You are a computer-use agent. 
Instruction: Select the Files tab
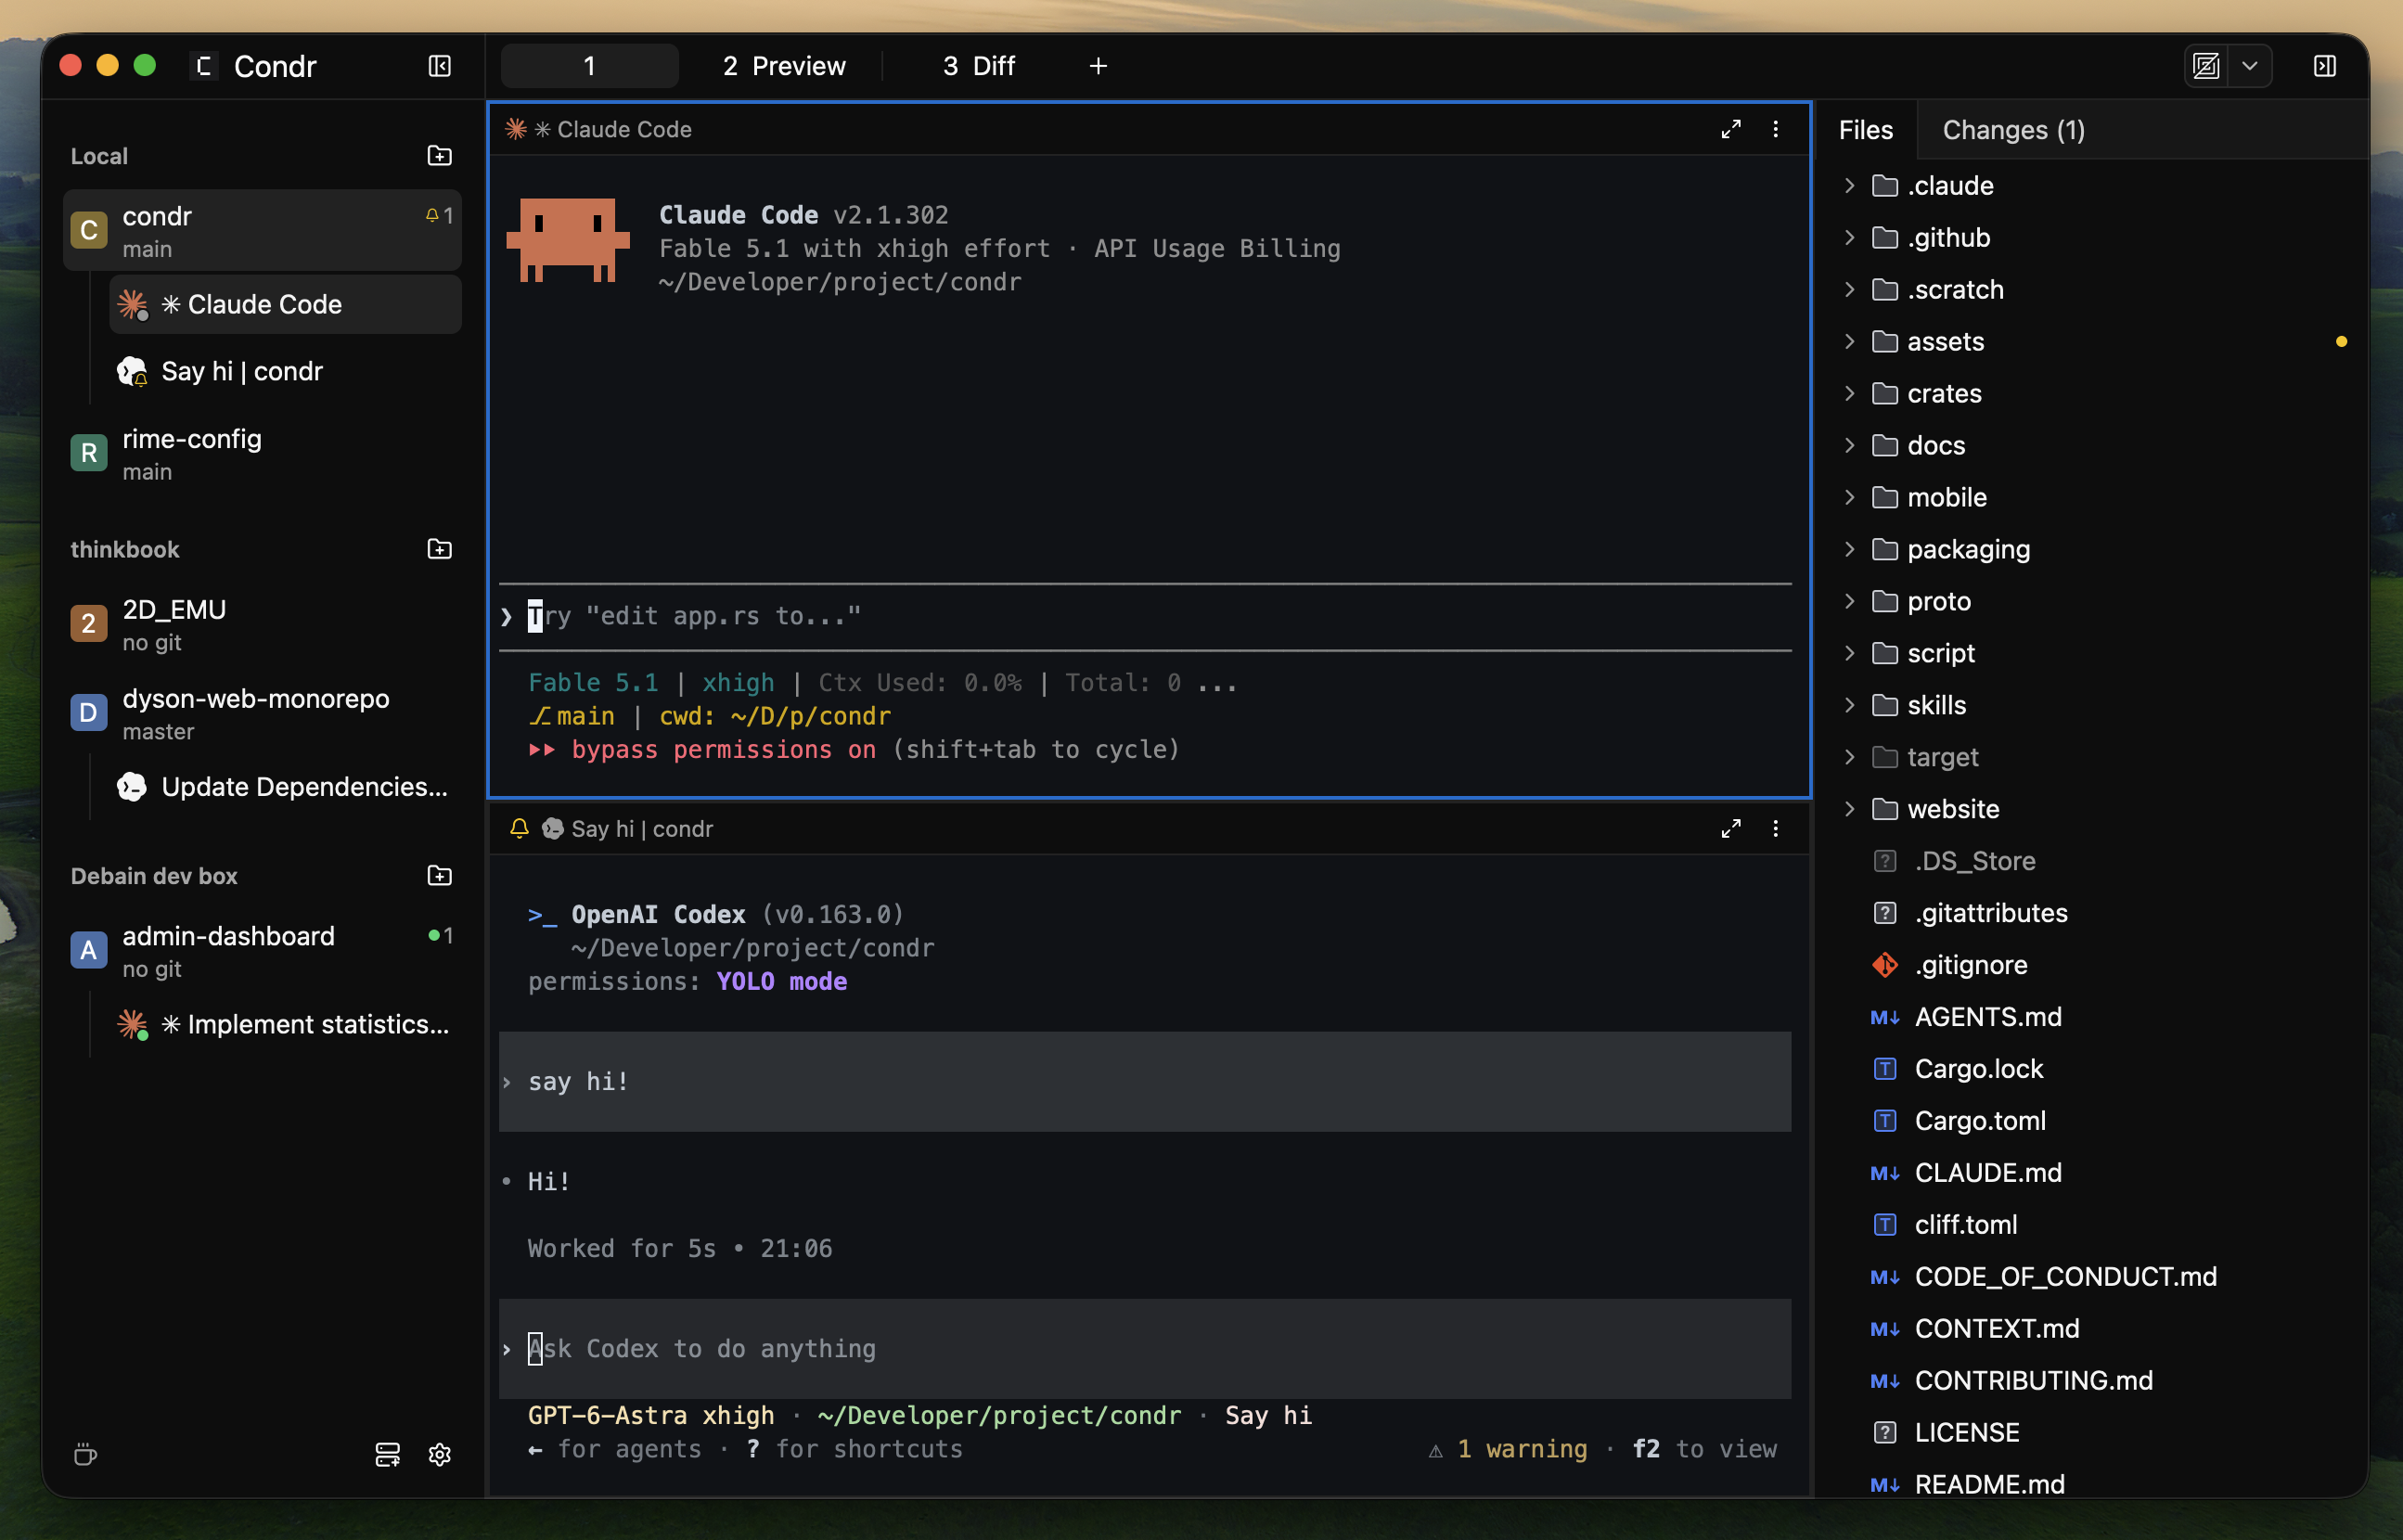pos(1865,130)
